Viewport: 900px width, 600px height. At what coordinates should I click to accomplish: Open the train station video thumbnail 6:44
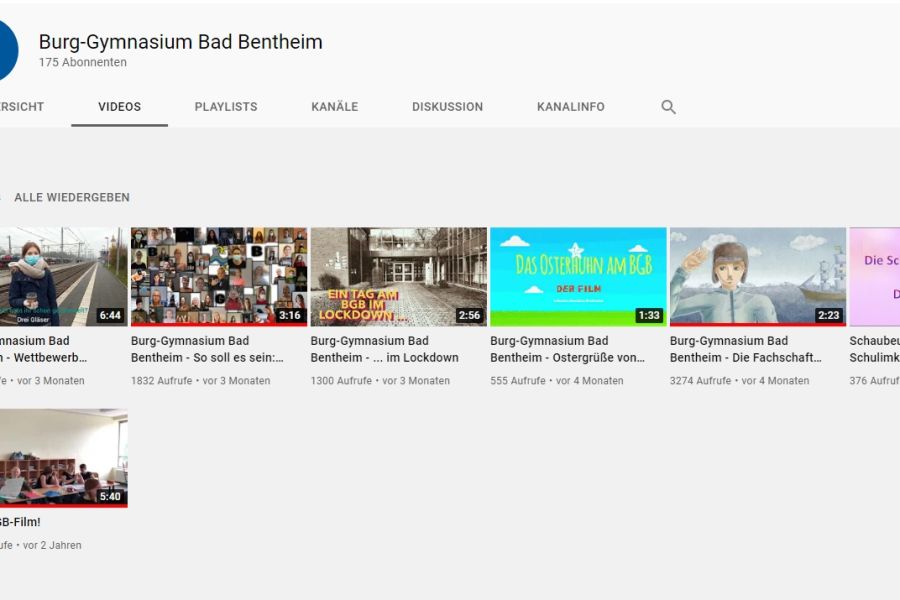click(63, 277)
